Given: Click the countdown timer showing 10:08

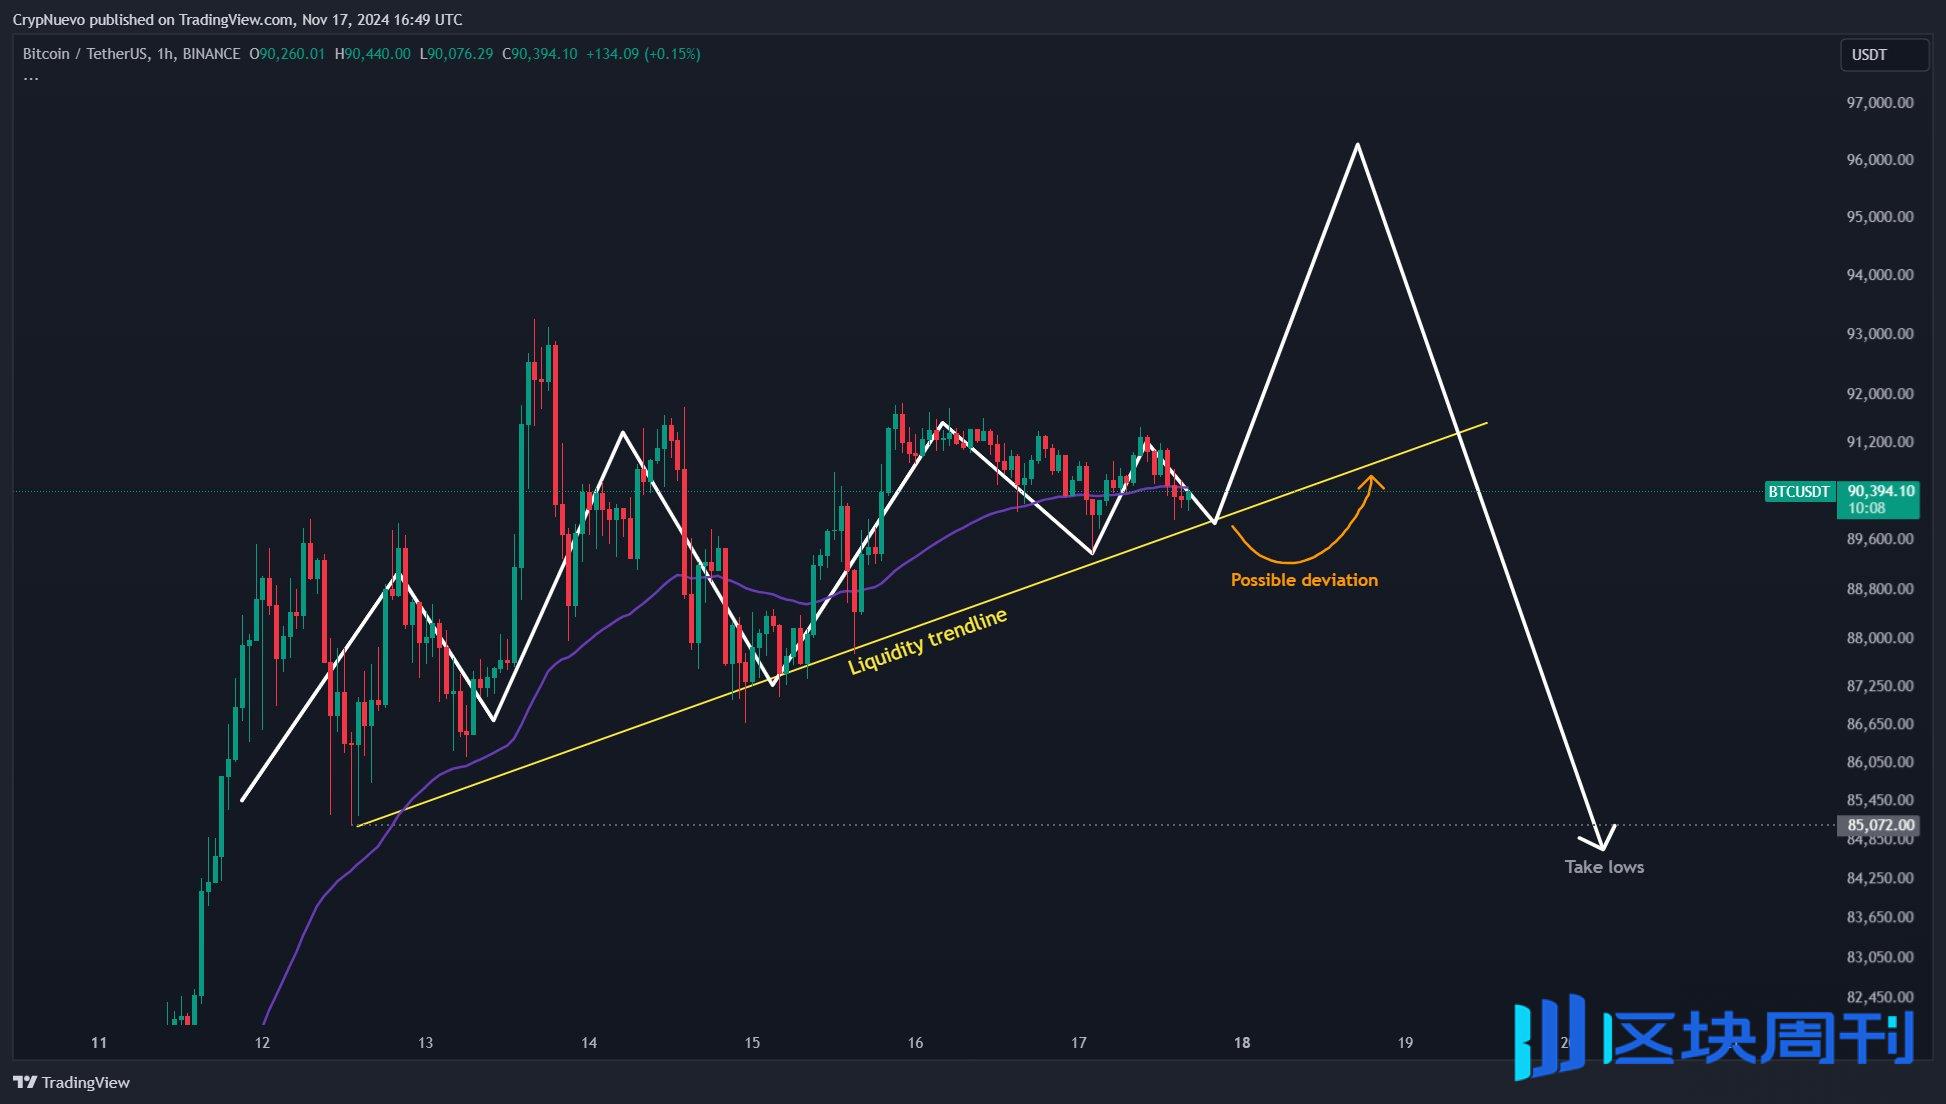Looking at the screenshot, I should [x=1869, y=507].
